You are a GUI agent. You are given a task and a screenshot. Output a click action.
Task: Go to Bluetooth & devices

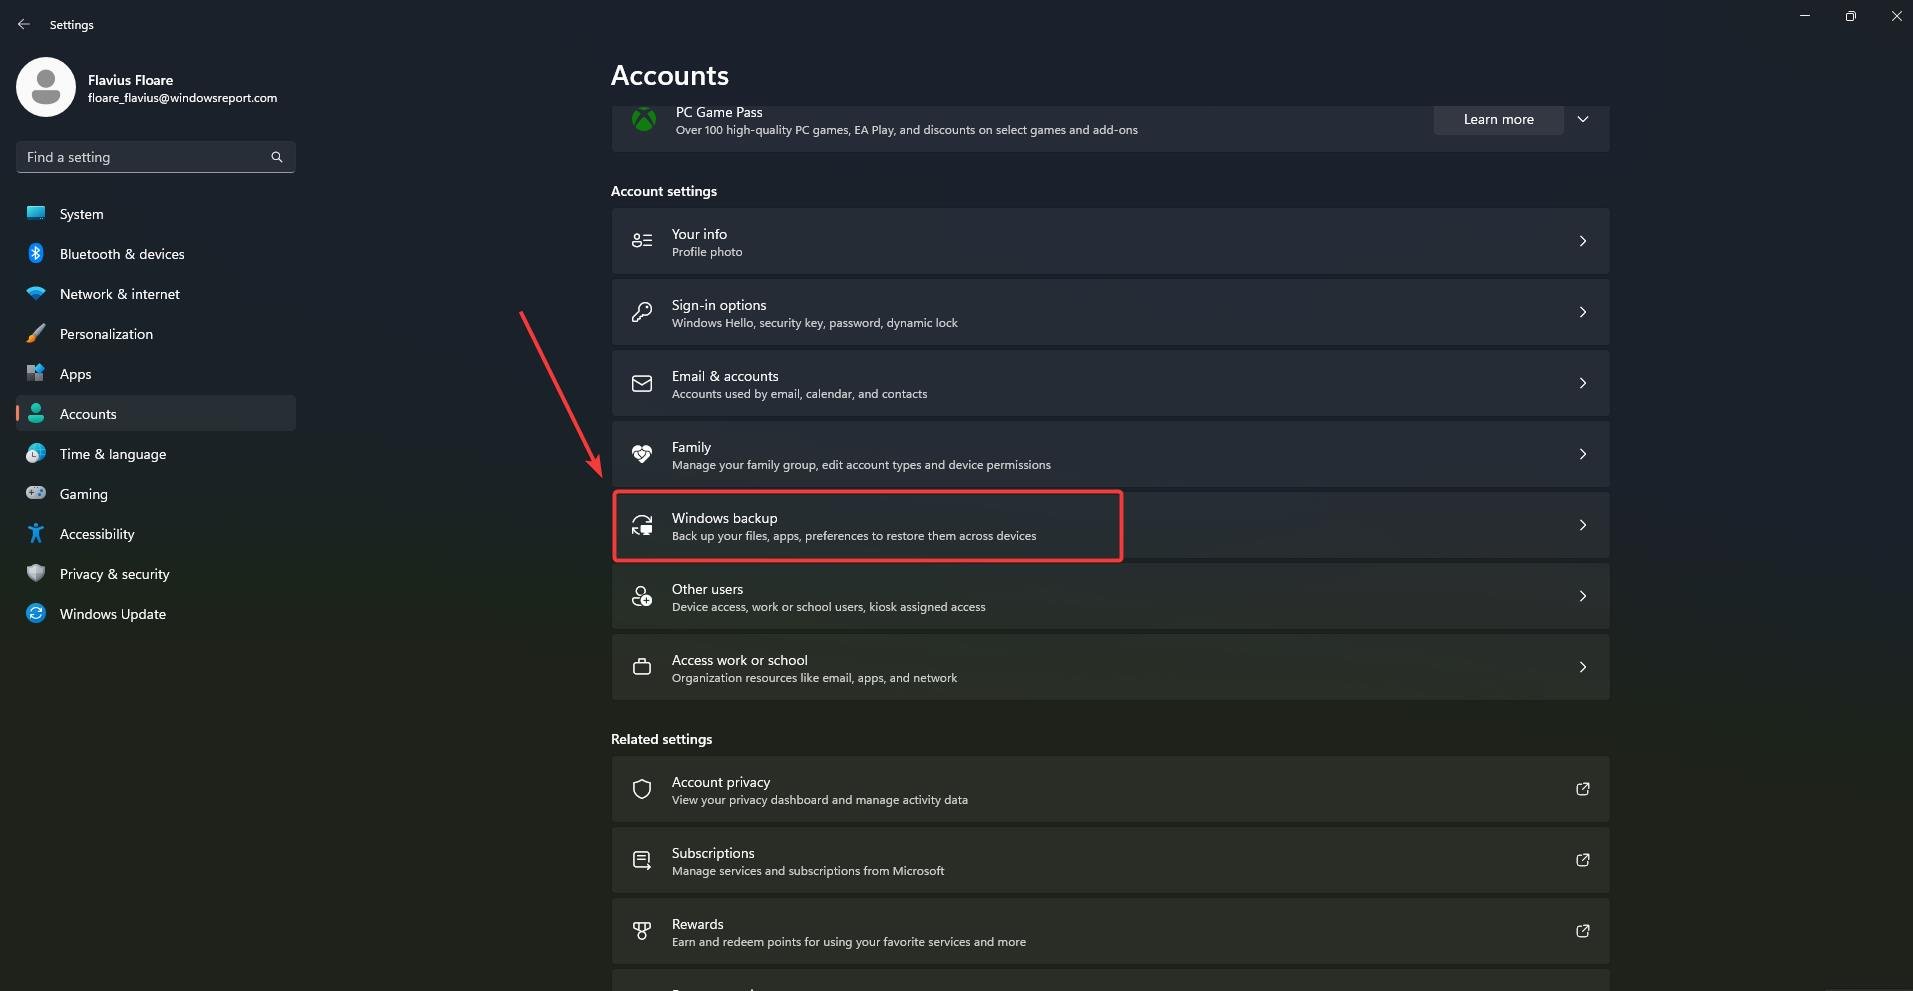tap(156, 253)
